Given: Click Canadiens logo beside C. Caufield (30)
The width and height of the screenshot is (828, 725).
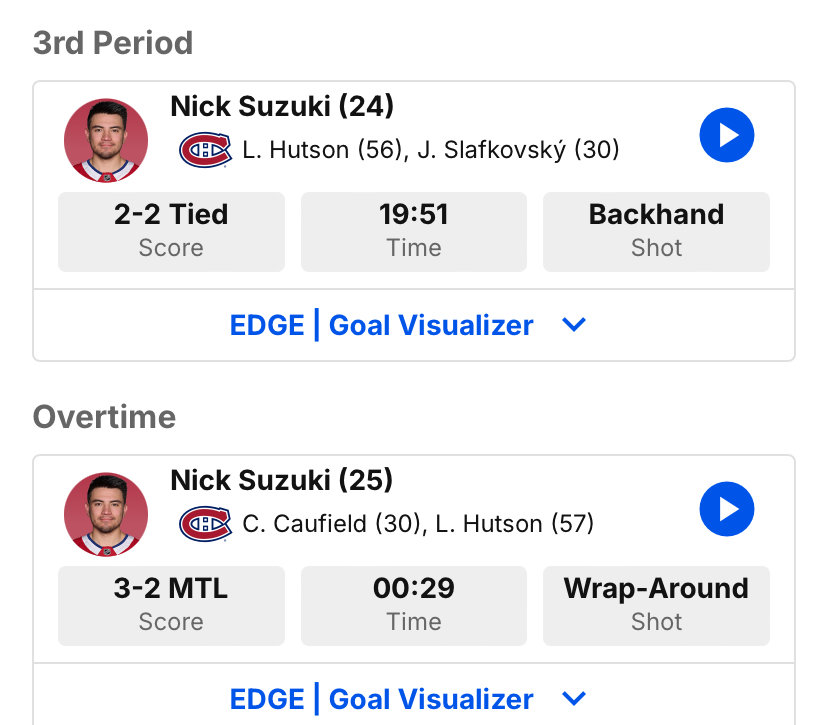Looking at the screenshot, I should (x=205, y=524).
